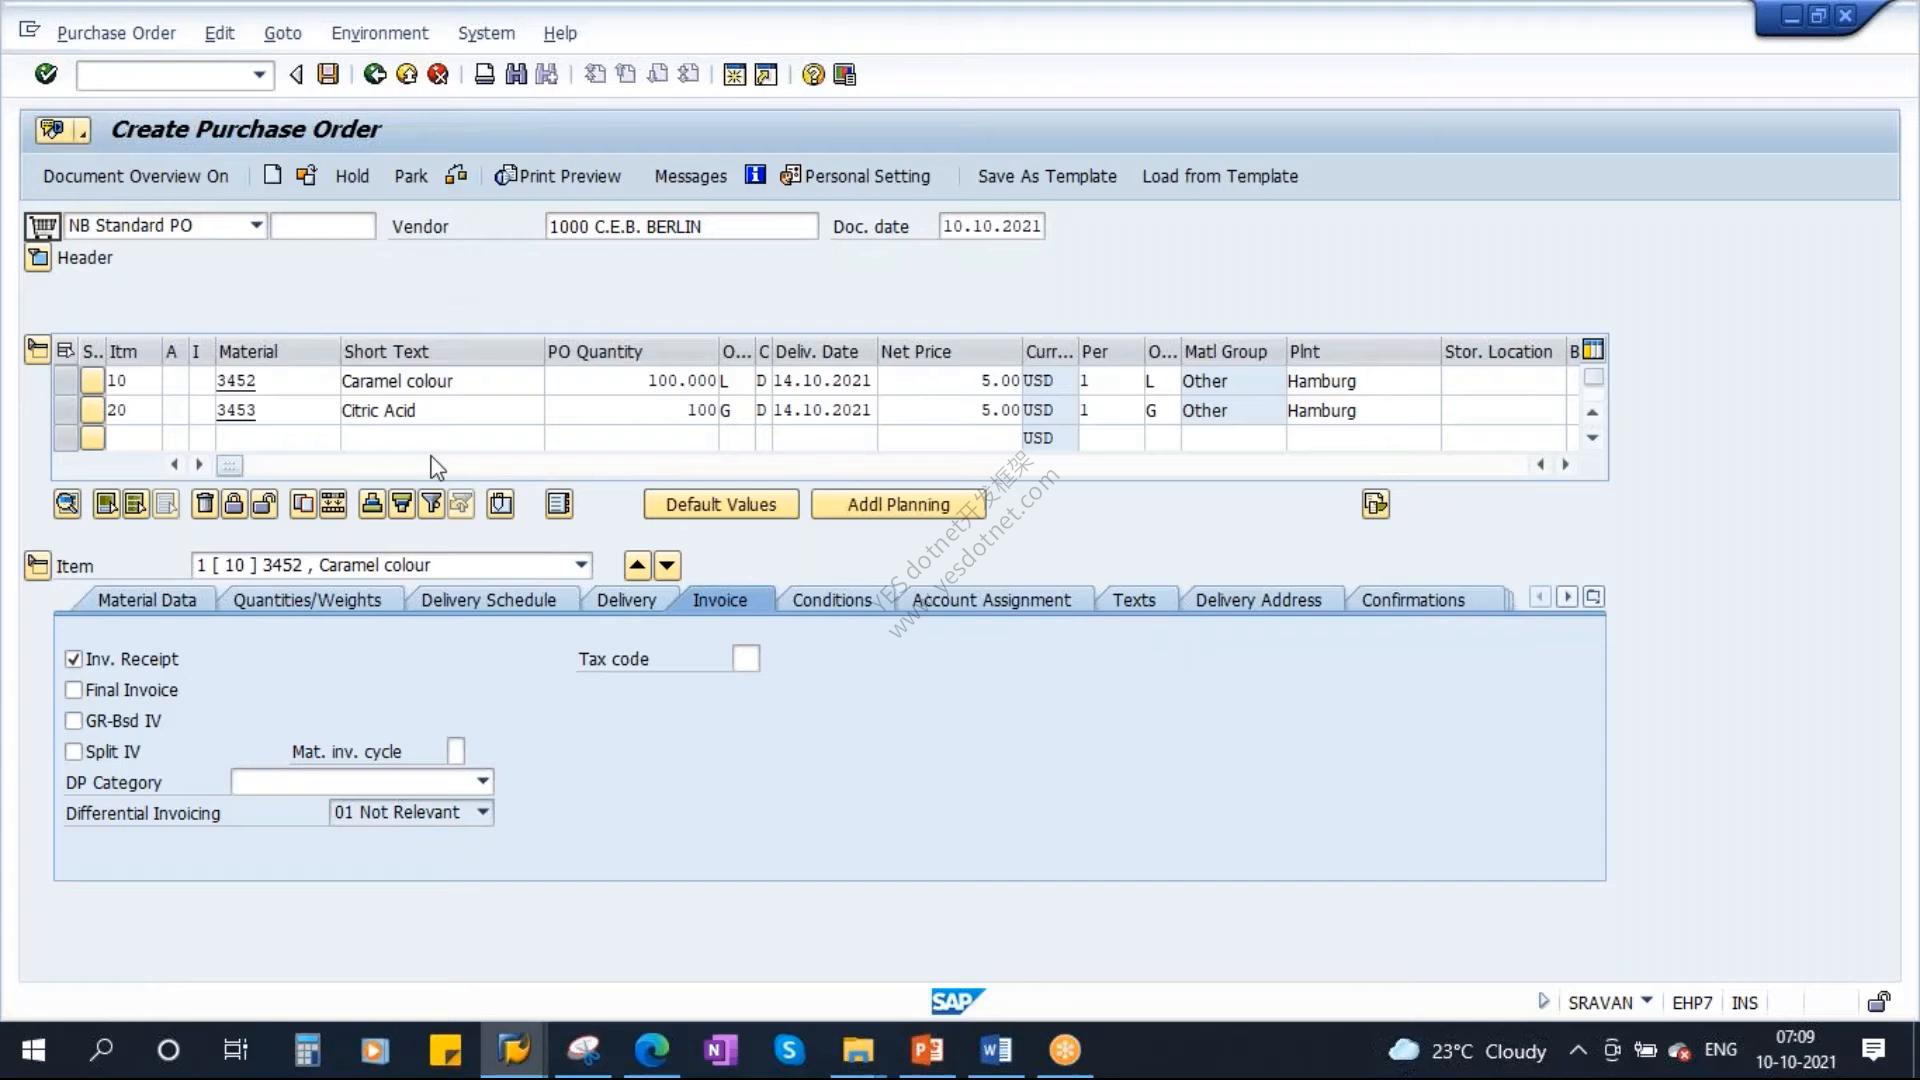Open the DP Category dropdown
The width and height of the screenshot is (1920, 1080).
(483, 781)
